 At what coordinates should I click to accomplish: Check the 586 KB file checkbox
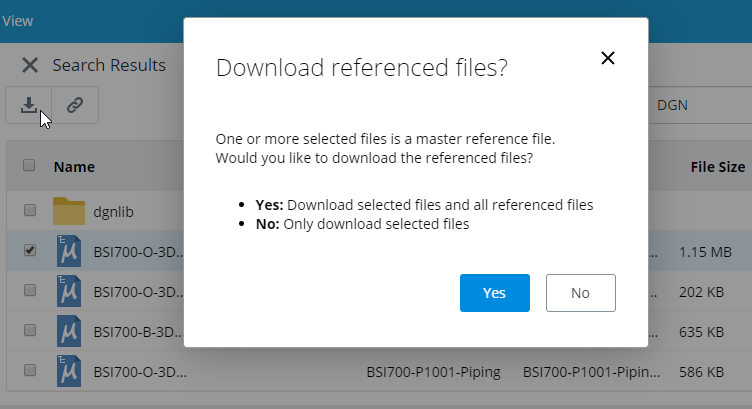tap(29, 370)
